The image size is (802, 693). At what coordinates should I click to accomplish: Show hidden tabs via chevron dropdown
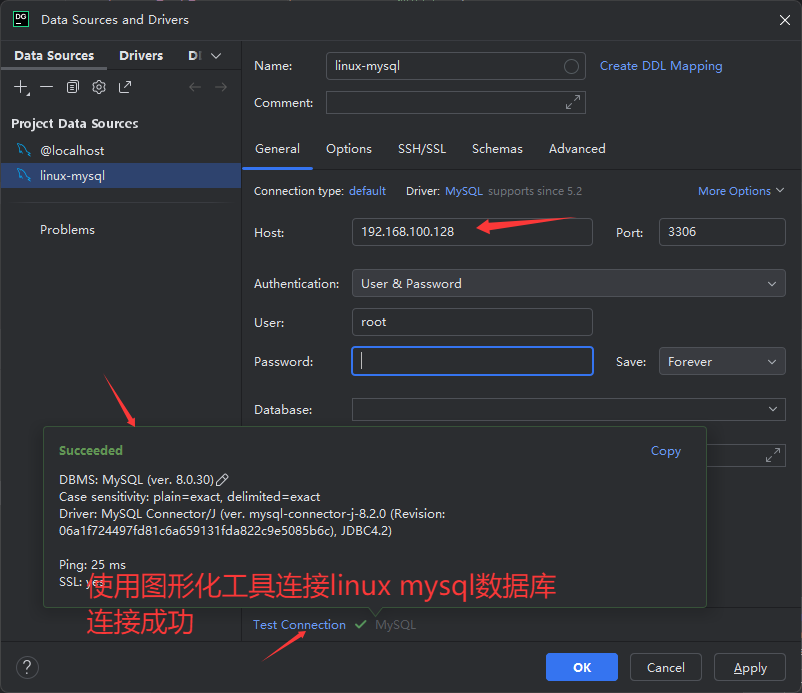coord(216,56)
